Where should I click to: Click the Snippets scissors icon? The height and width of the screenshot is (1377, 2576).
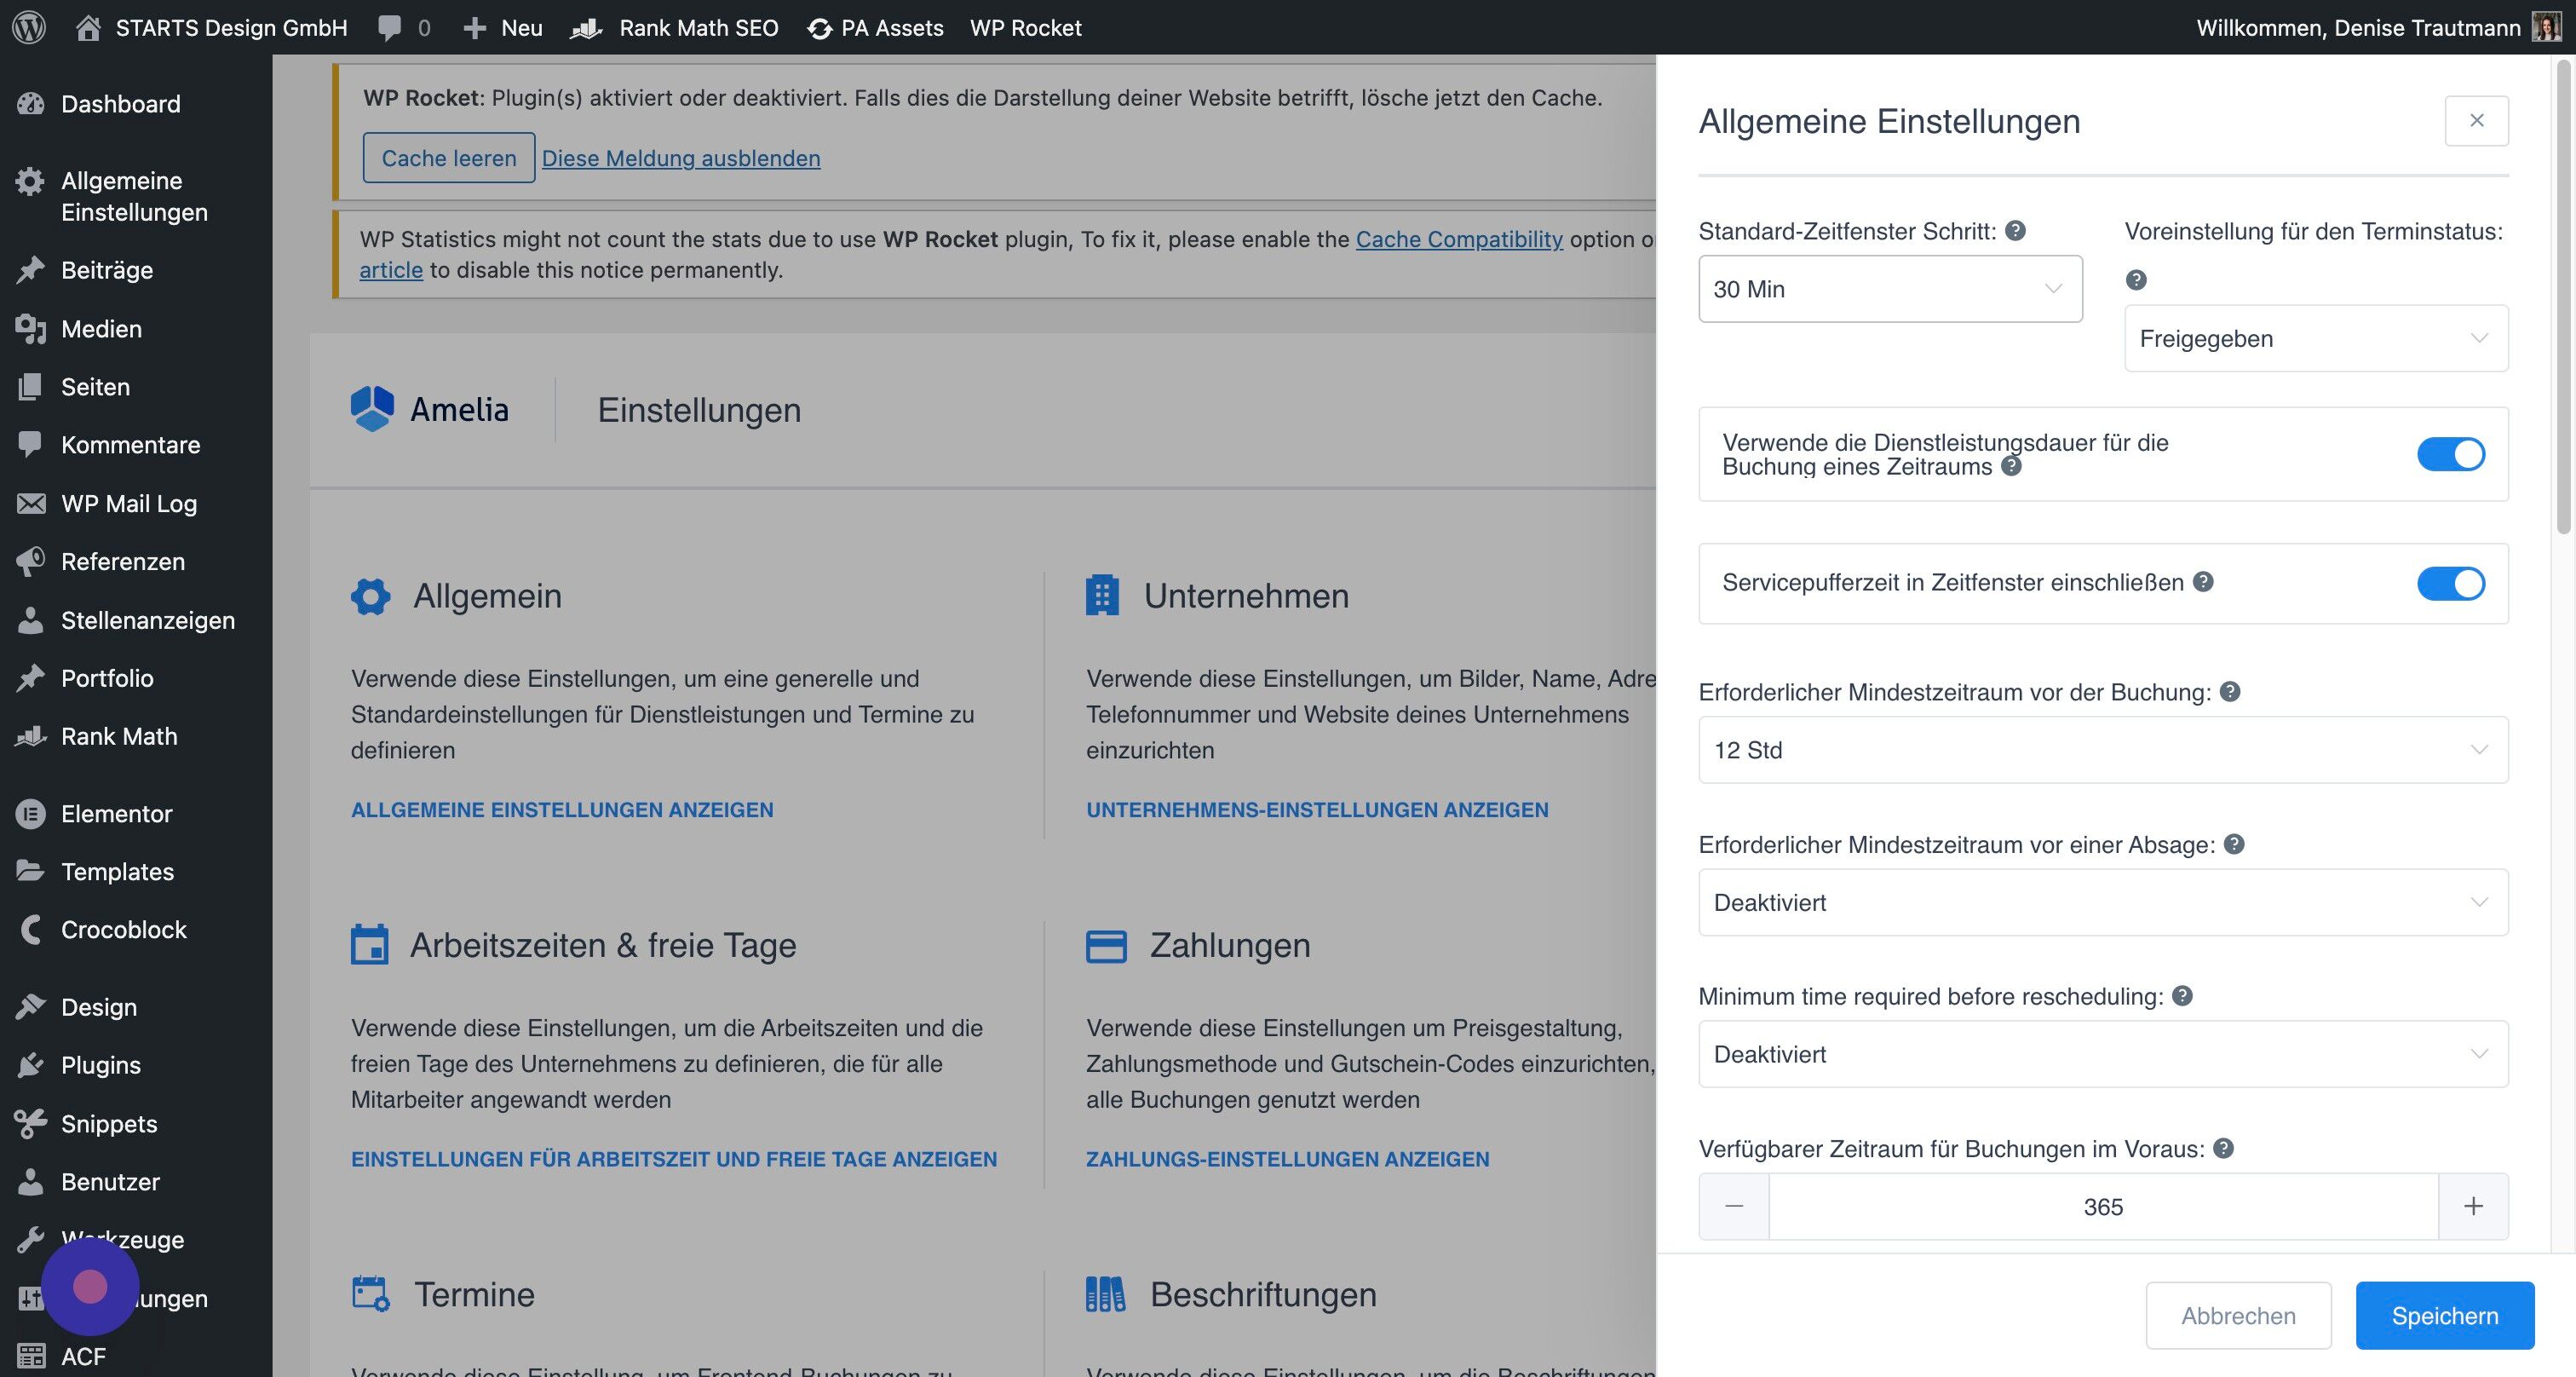(31, 1124)
